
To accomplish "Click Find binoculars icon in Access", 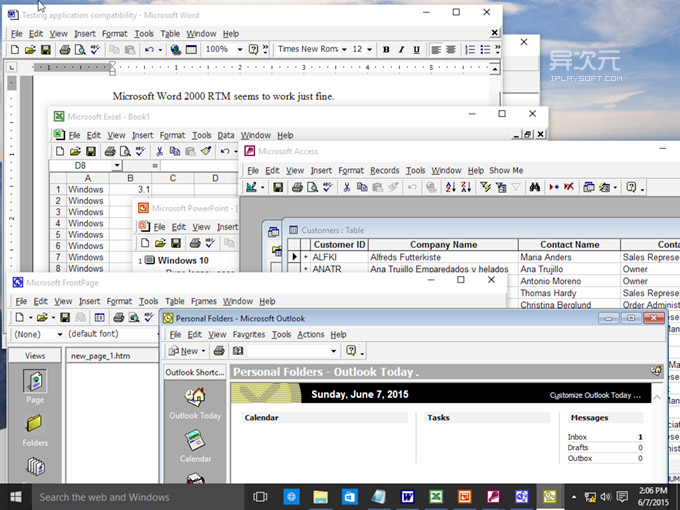I will tap(535, 187).
